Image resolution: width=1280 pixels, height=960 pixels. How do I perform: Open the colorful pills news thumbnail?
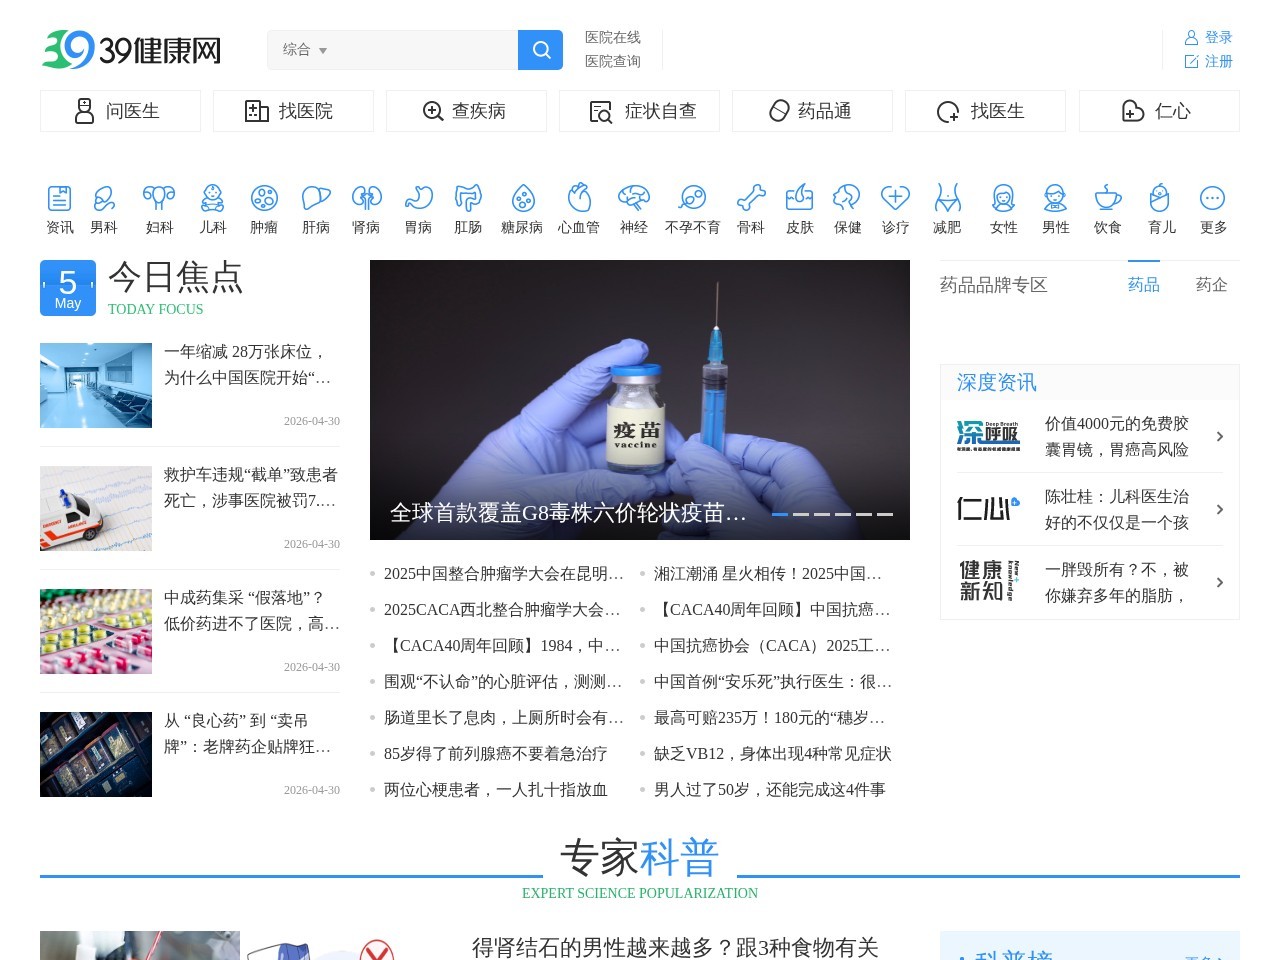[x=96, y=631]
